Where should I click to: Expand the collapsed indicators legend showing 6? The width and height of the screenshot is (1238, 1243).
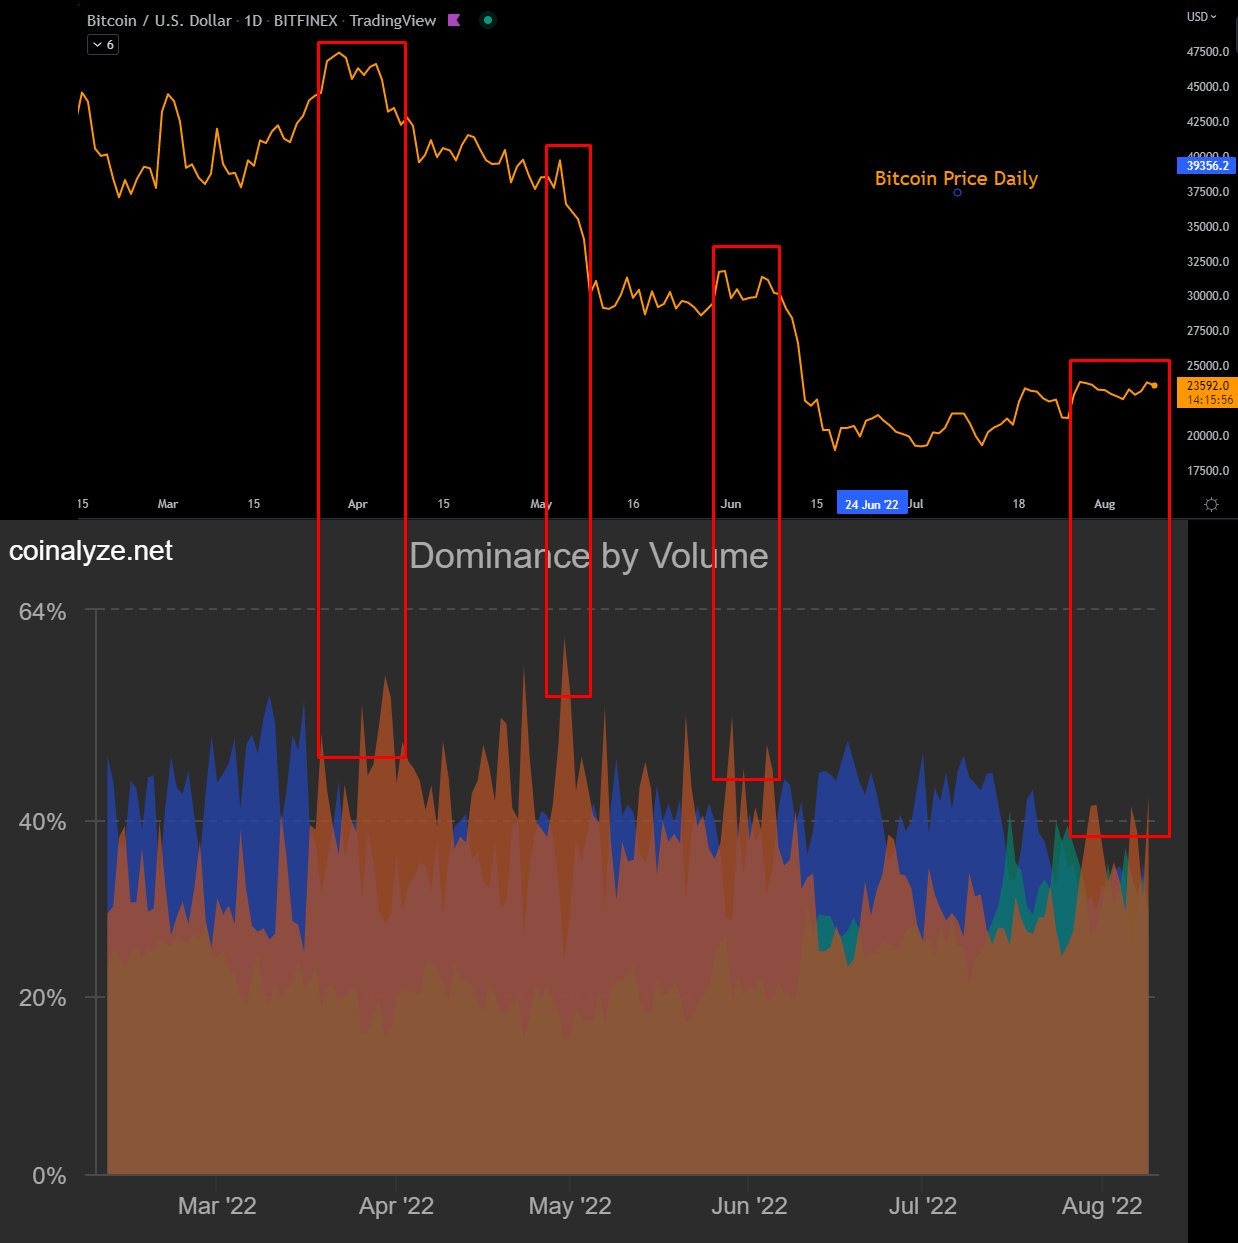pyautogui.click(x=103, y=45)
